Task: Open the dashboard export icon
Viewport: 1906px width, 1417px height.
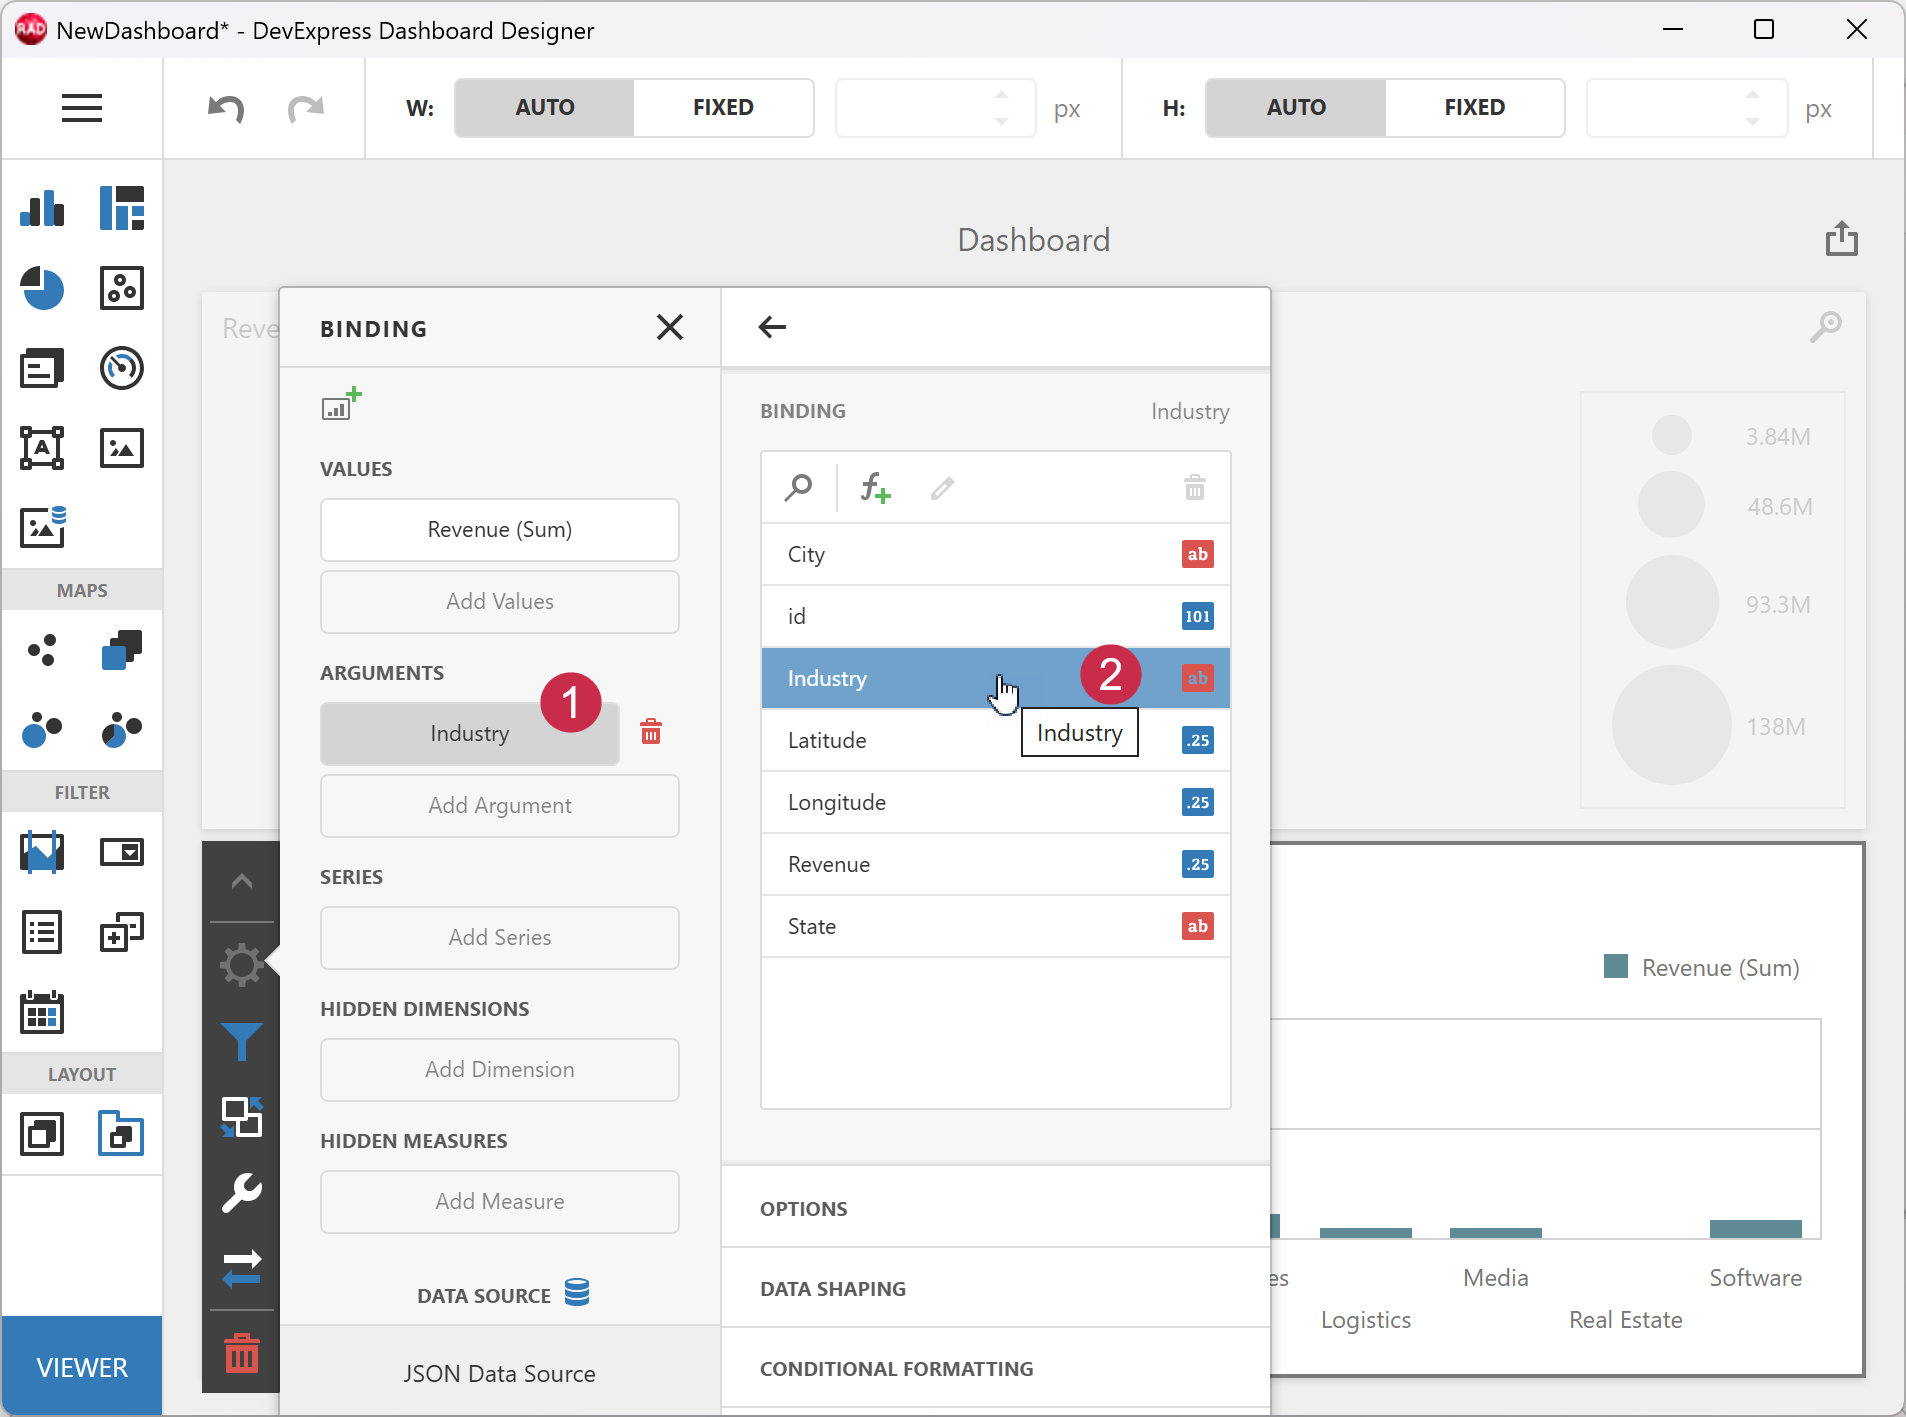Action: tap(1841, 239)
